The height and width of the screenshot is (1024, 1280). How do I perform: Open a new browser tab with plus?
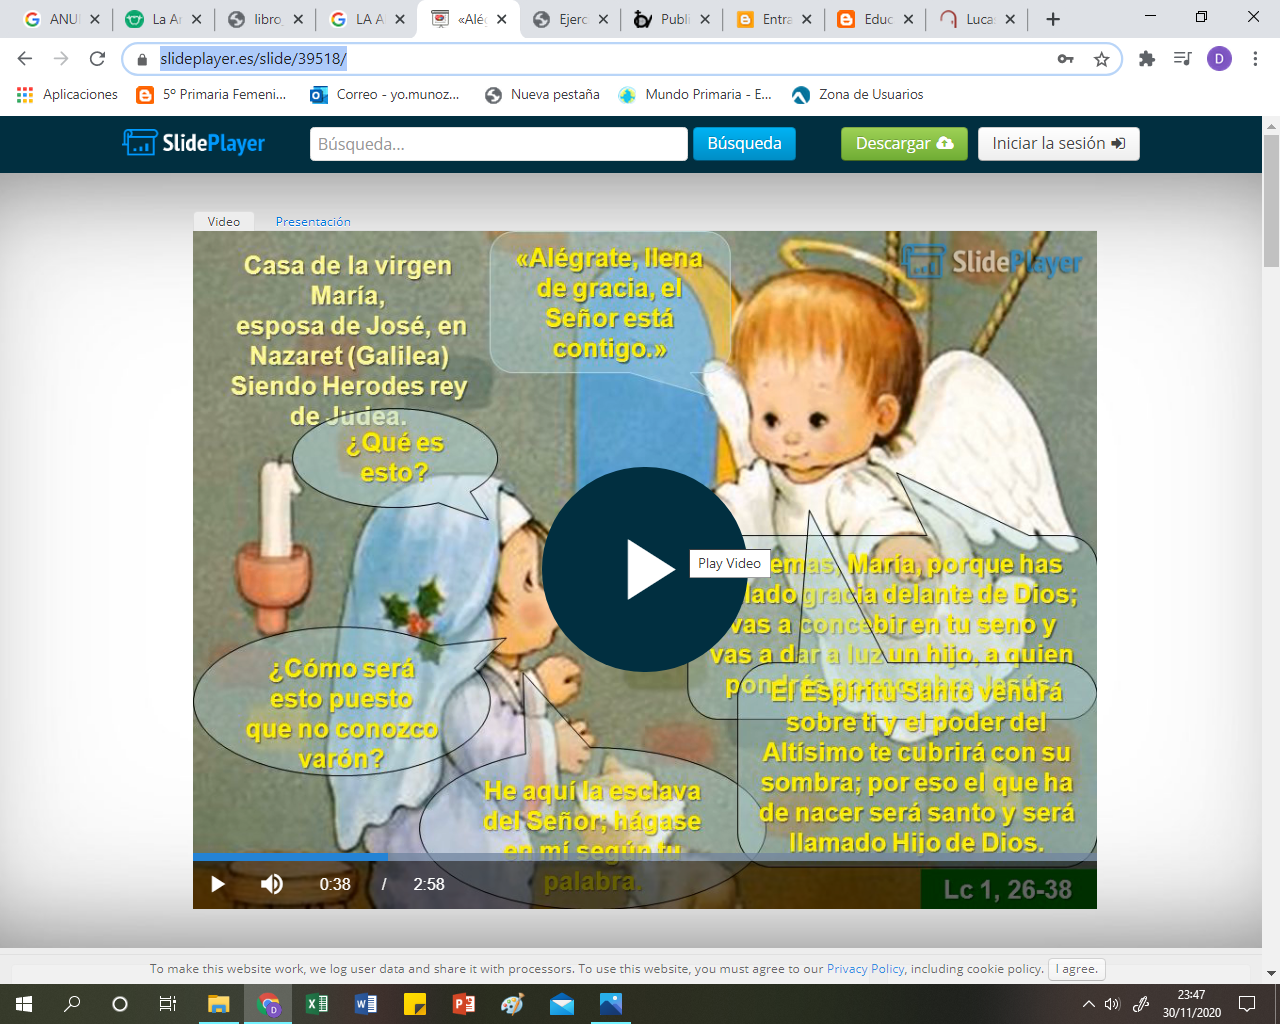(1052, 19)
